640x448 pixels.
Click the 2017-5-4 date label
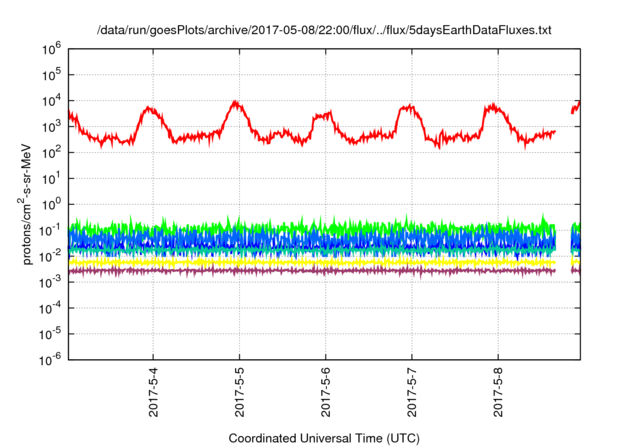coord(153,392)
